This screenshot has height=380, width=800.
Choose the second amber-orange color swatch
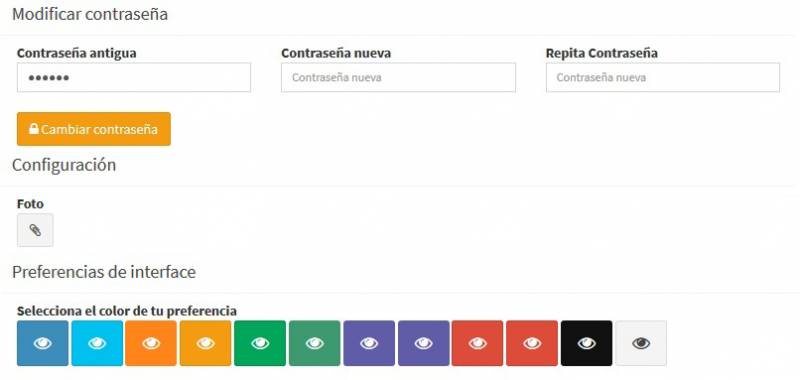pos(206,343)
